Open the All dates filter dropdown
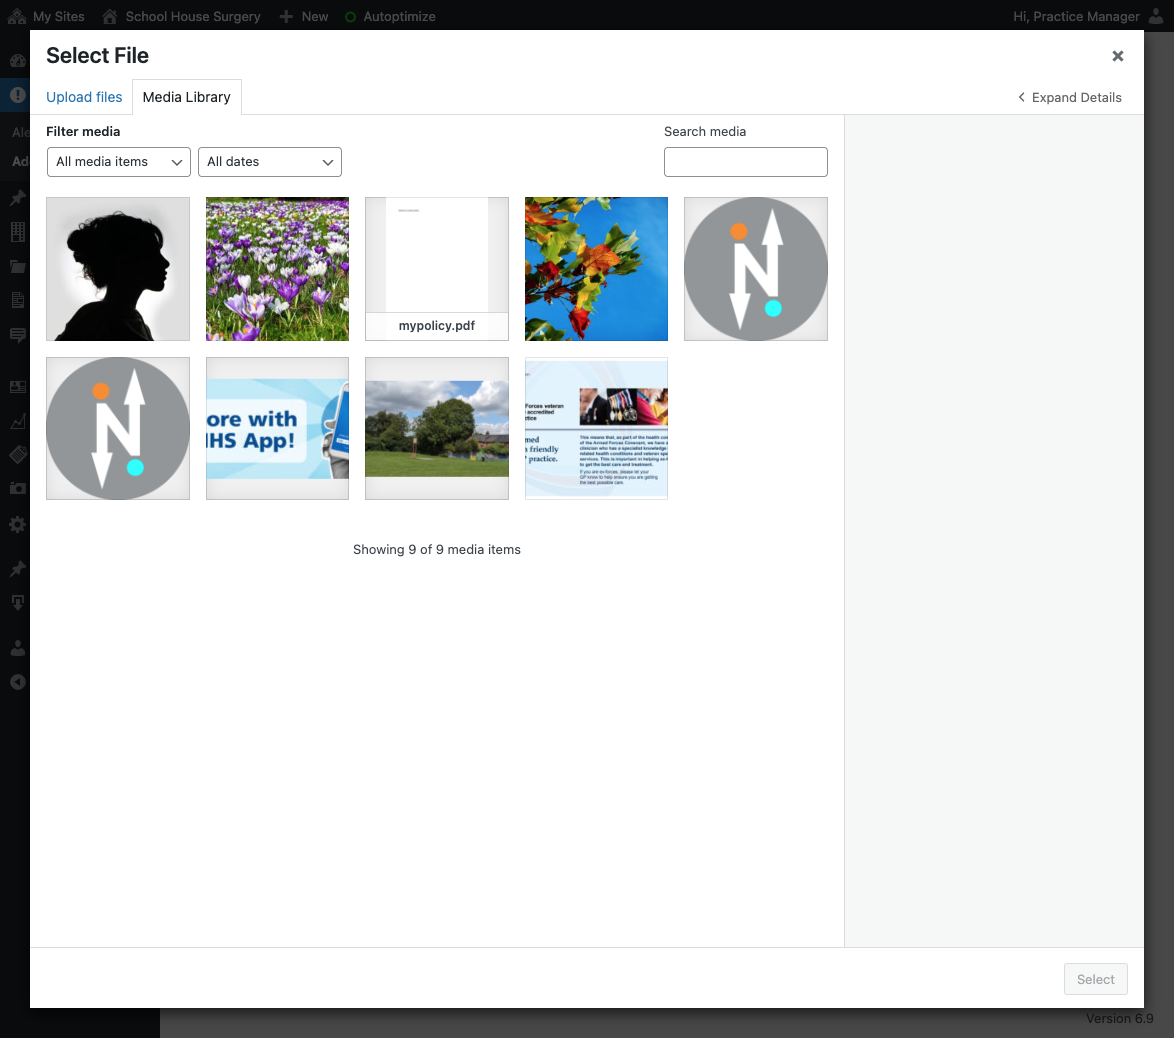This screenshot has height=1038, width=1174. pos(270,162)
